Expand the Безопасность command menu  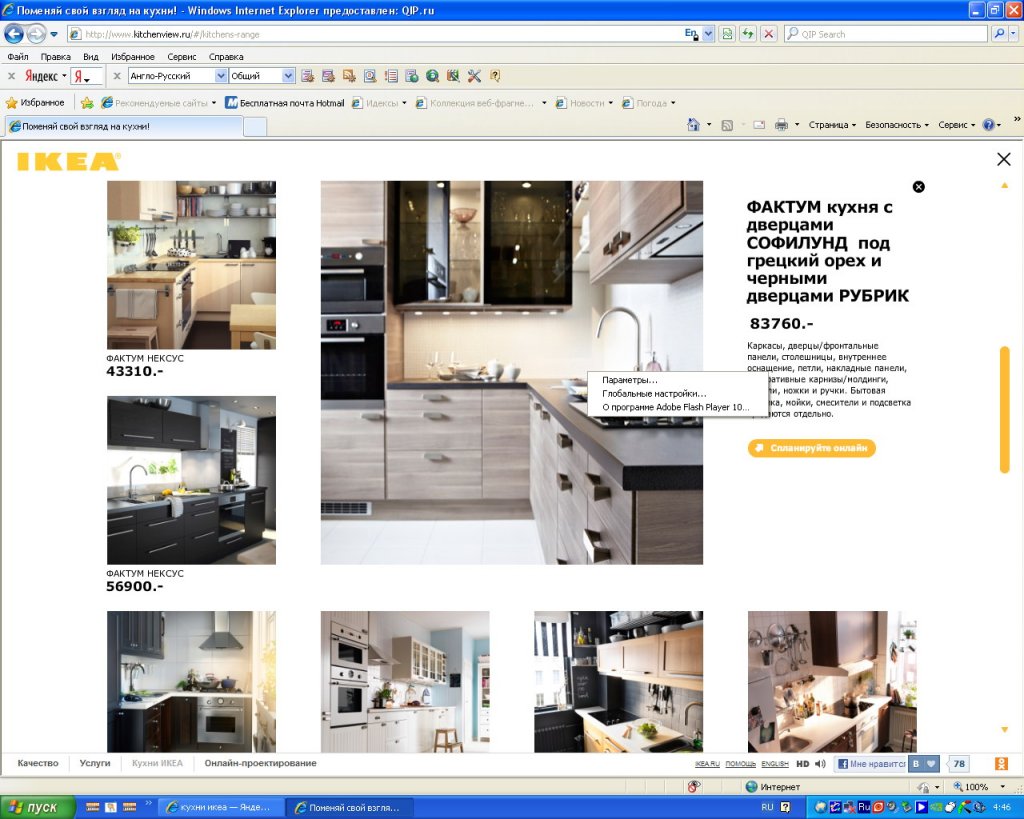point(897,125)
